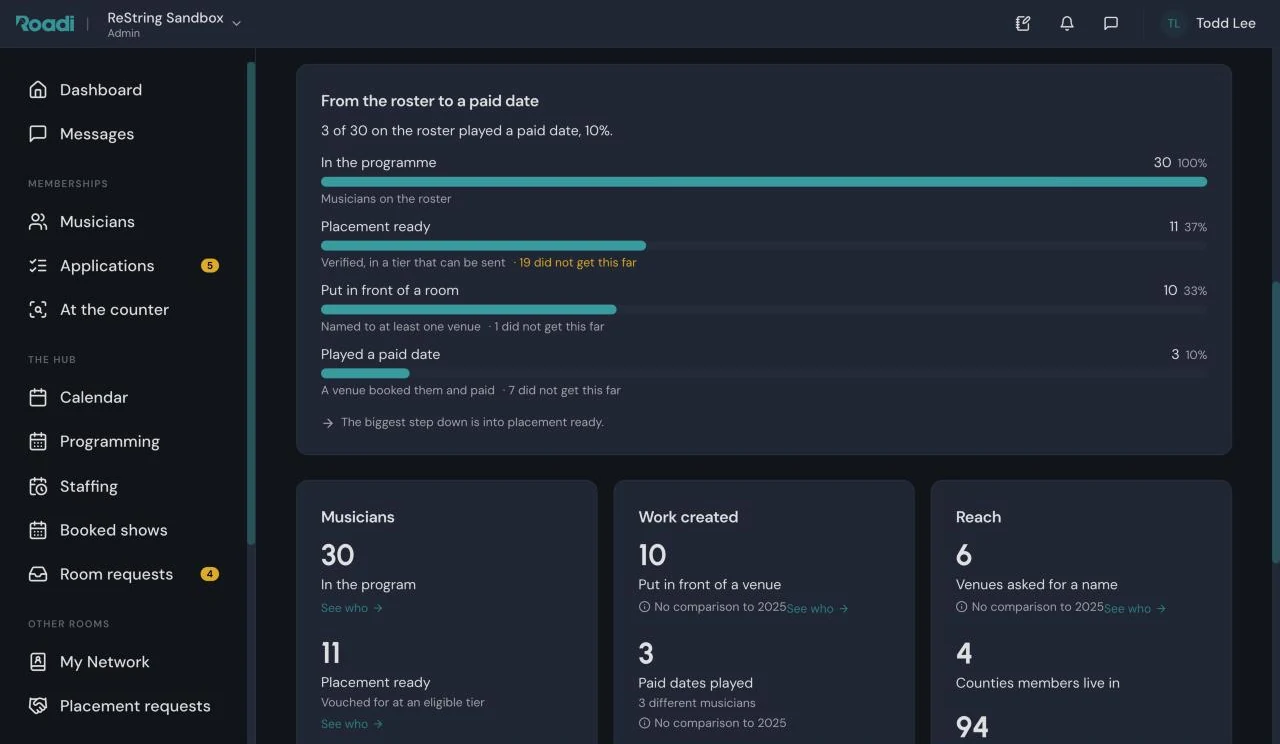Click 'Counties members live in' label
Image resolution: width=1280 pixels, height=744 pixels.
(1038, 683)
